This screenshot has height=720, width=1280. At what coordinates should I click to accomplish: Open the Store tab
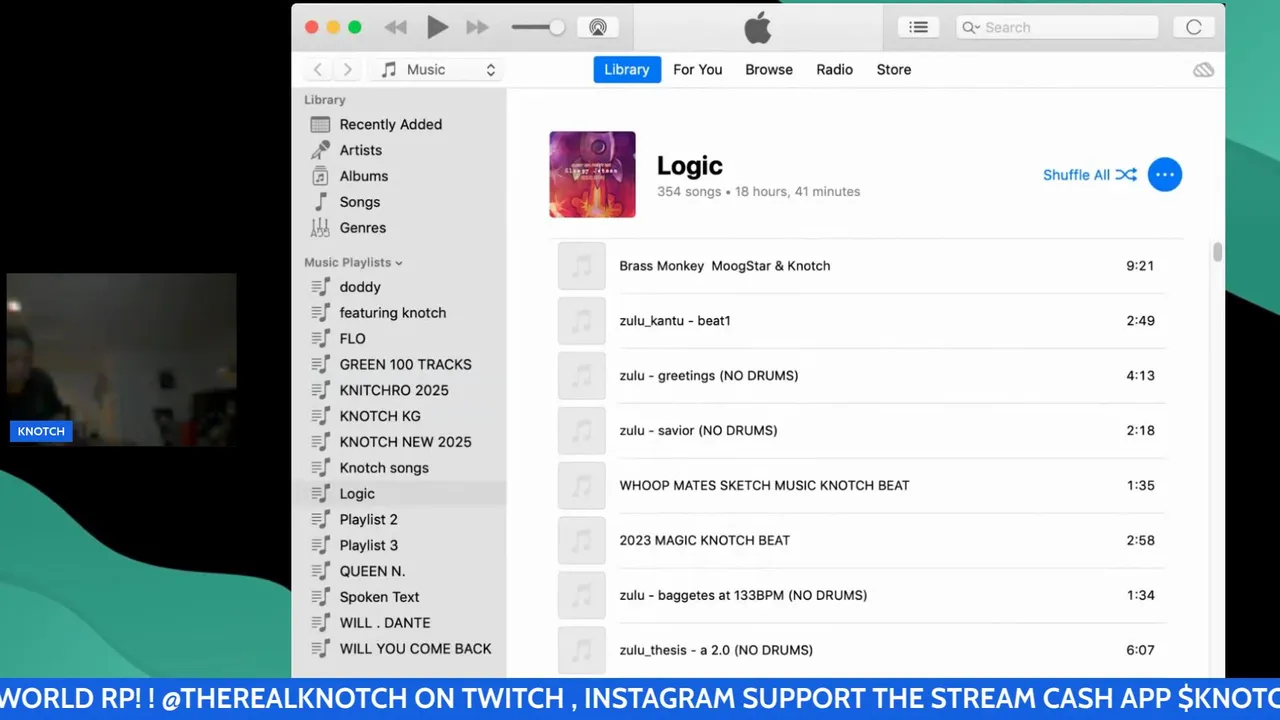(894, 69)
